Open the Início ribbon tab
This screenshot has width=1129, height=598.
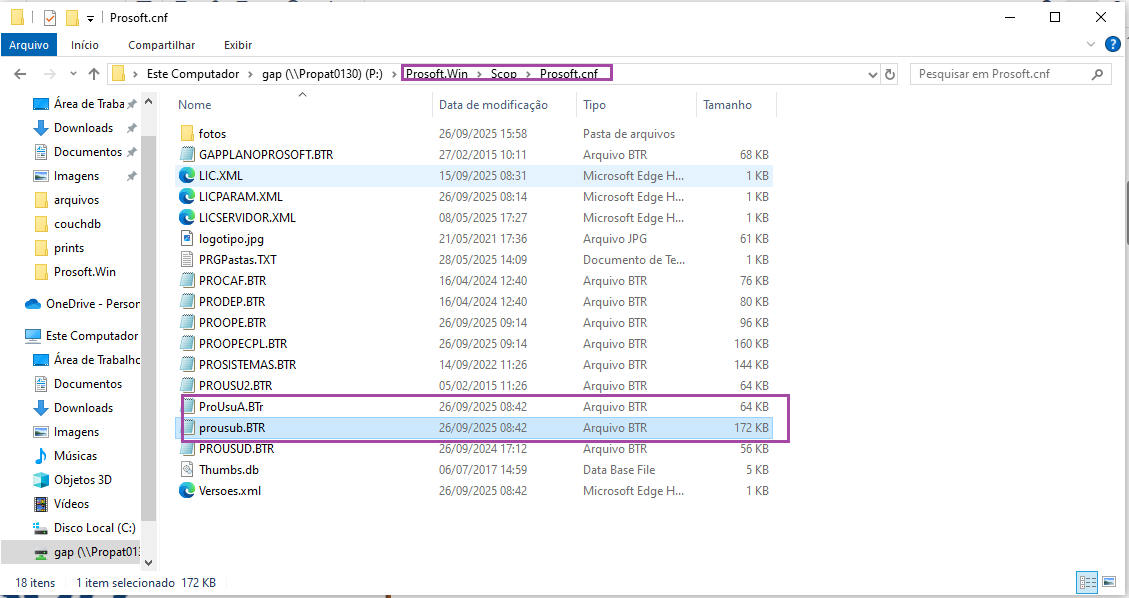[x=85, y=45]
